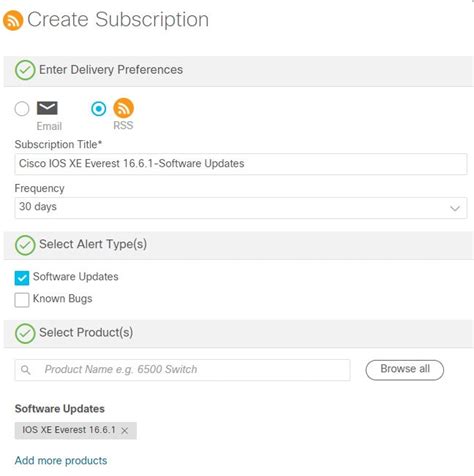The height and width of the screenshot is (476, 474).
Task: Click the Browse all button
Action: point(405,370)
